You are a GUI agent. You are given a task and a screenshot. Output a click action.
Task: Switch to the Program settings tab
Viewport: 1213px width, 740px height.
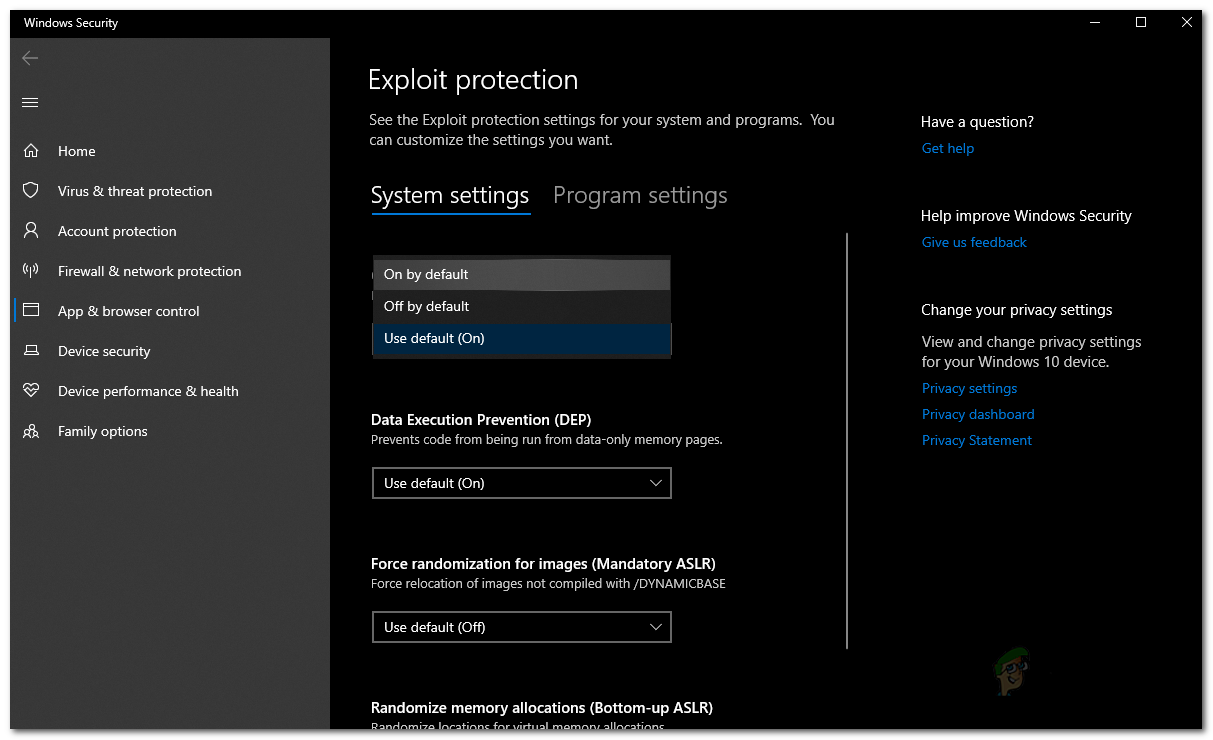coord(640,196)
